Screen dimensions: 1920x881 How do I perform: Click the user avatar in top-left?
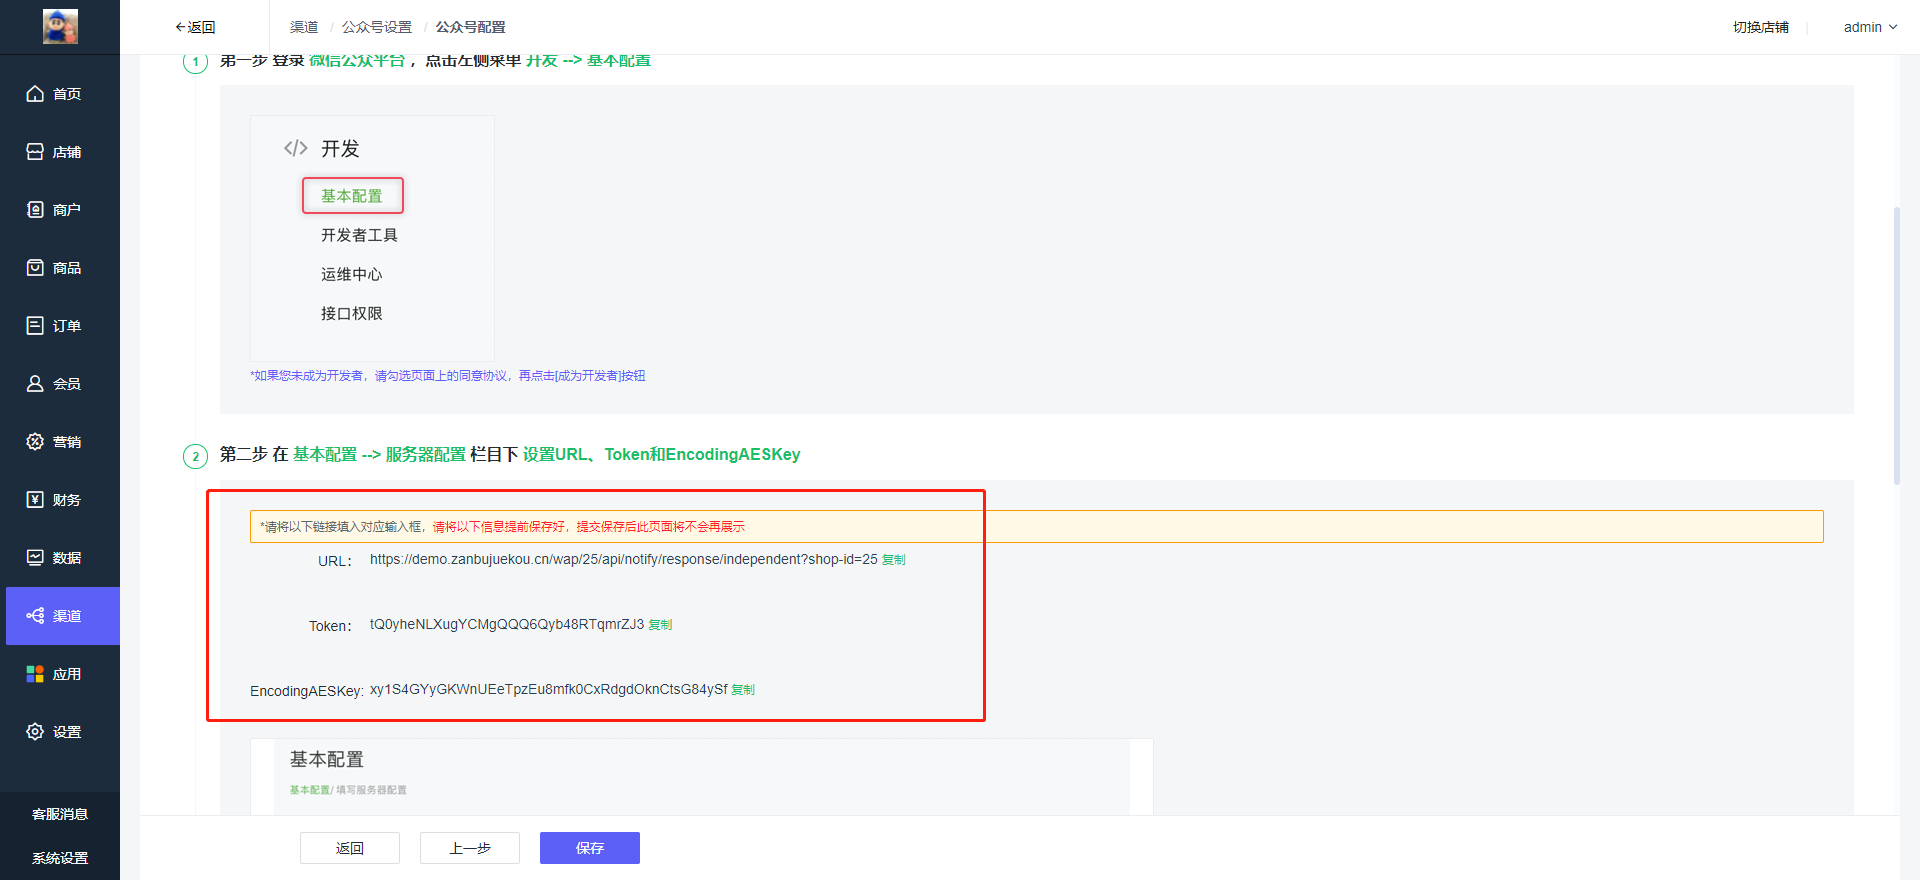[x=60, y=27]
